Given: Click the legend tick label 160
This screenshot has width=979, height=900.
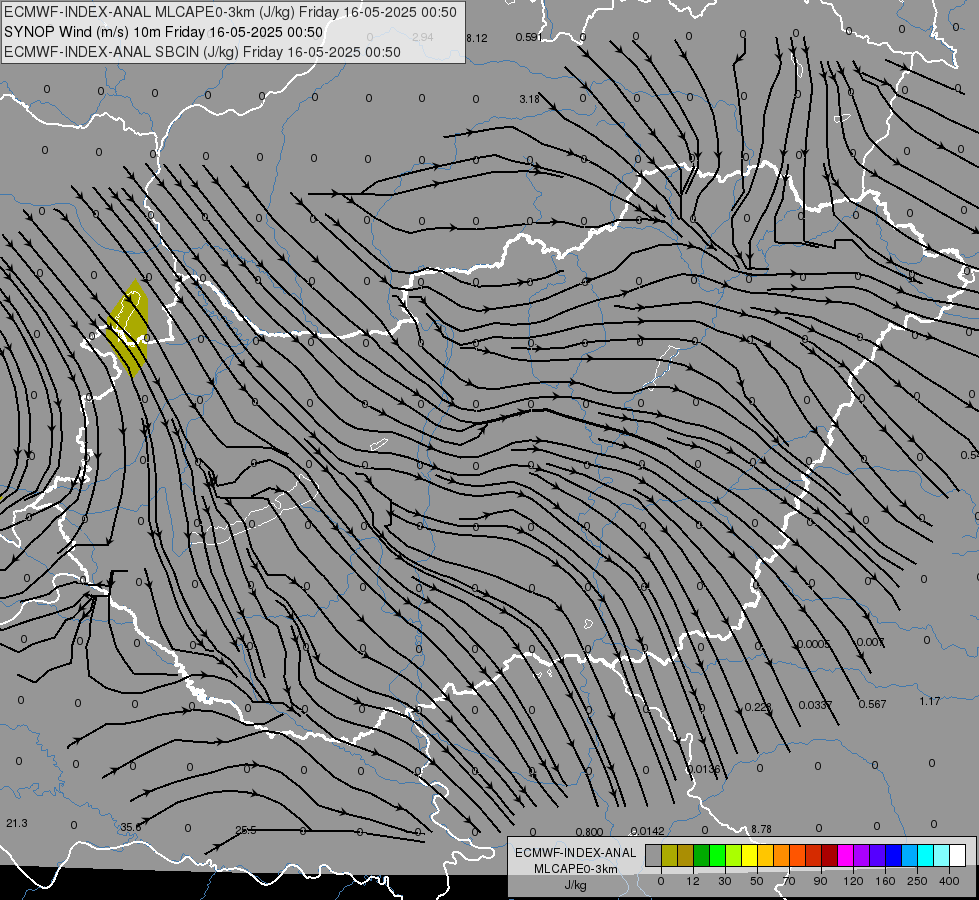Looking at the screenshot, I should point(885,881).
